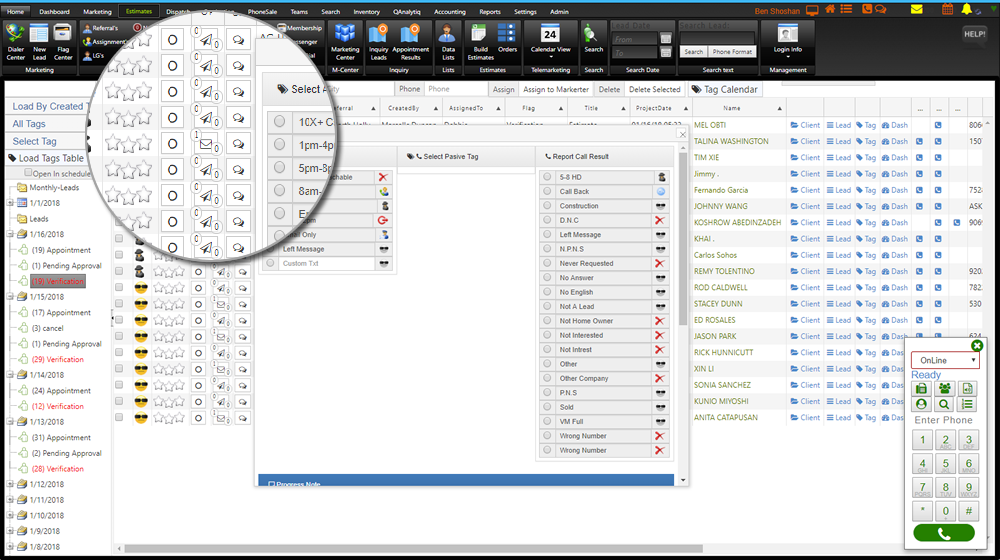
Task: Click the Marketing Center icon
Action: [x=345, y=40]
